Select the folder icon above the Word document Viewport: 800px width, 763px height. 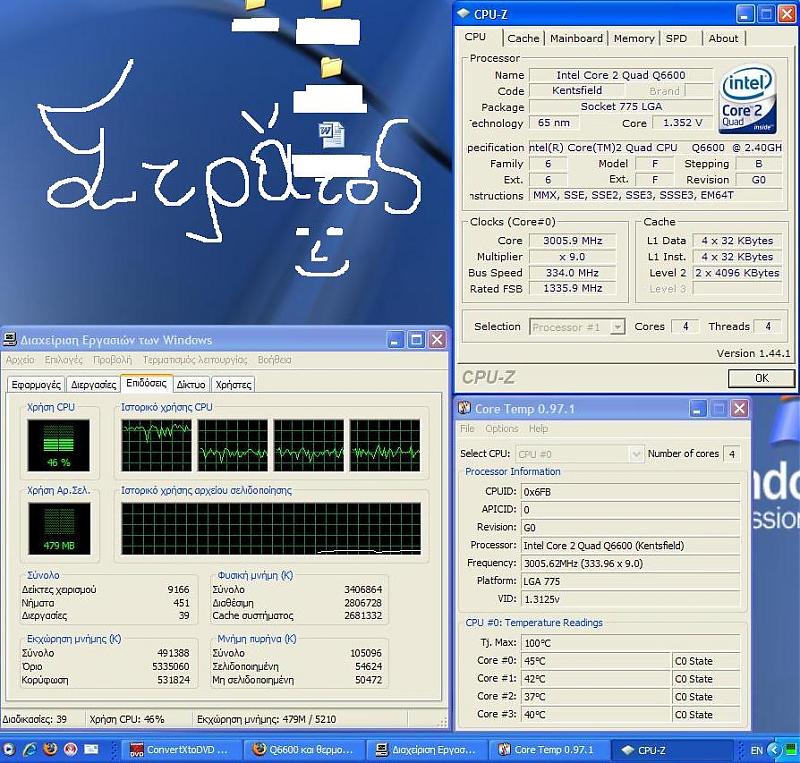coord(331,67)
